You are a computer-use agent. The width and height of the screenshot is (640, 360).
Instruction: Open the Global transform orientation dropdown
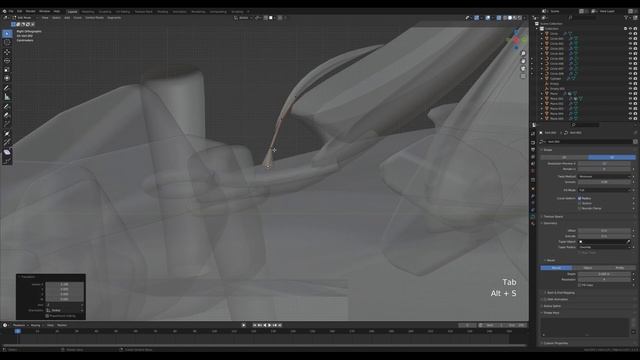243,18
